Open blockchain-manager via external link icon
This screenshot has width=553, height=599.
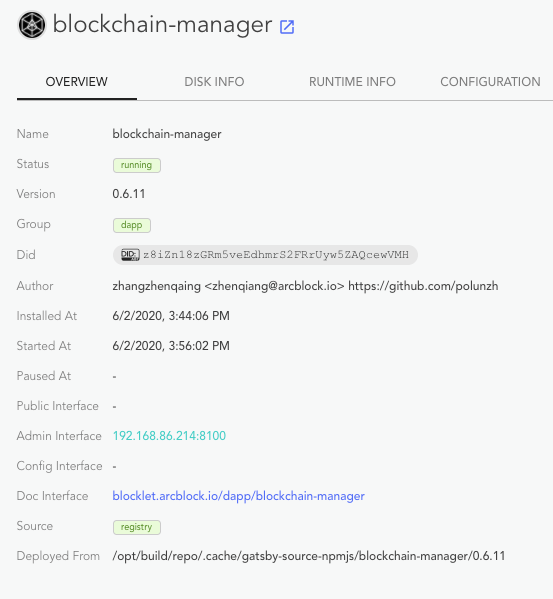pyautogui.click(x=287, y=27)
